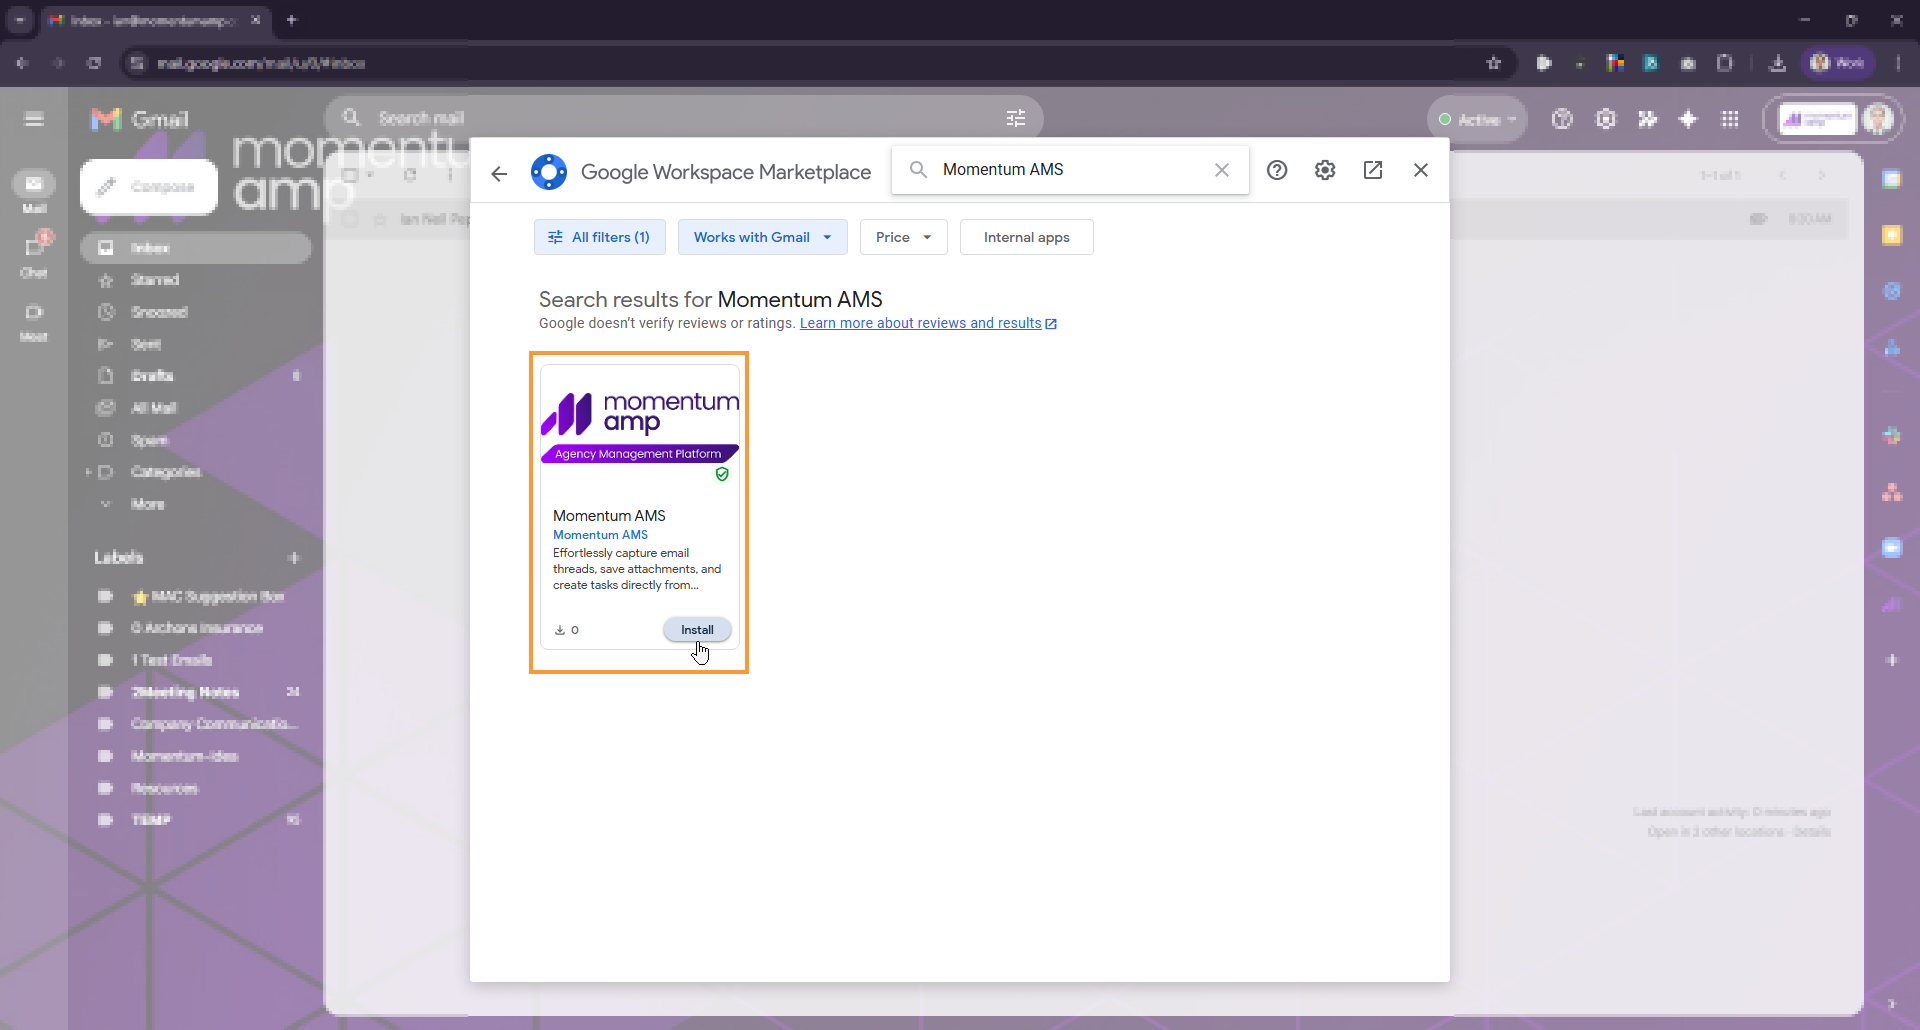The width and height of the screenshot is (1920, 1030).
Task: Close the Workspace Marketplace dialog
Action: (x=1421, y=170)
